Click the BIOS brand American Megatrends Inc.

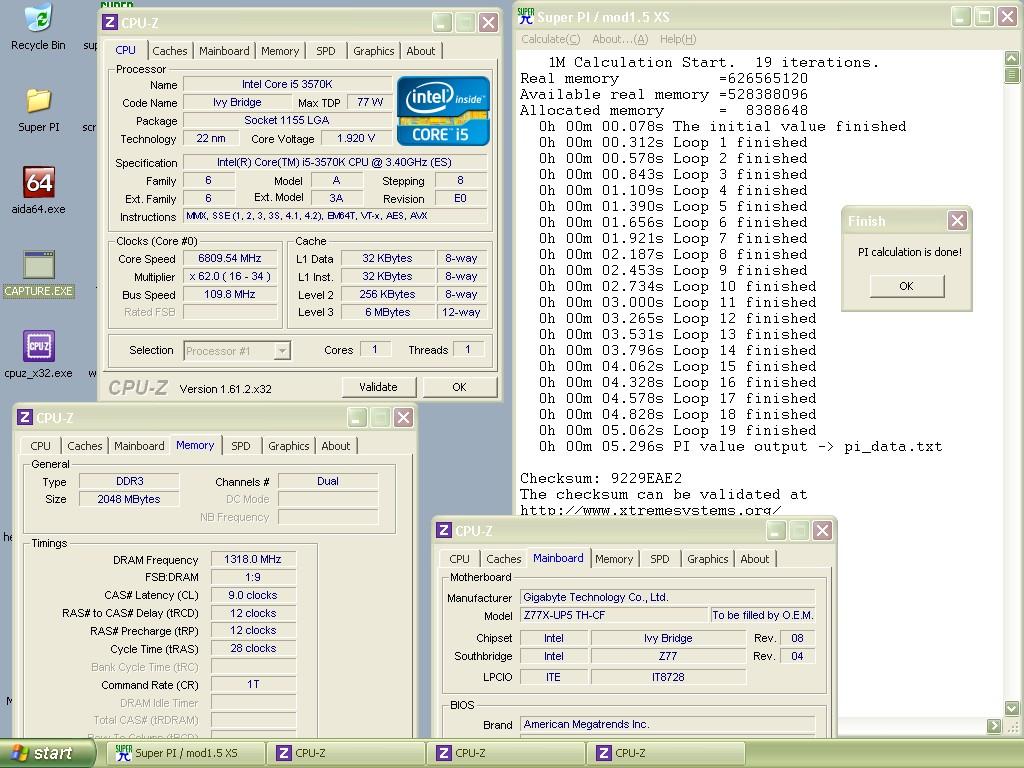[667, 724]
